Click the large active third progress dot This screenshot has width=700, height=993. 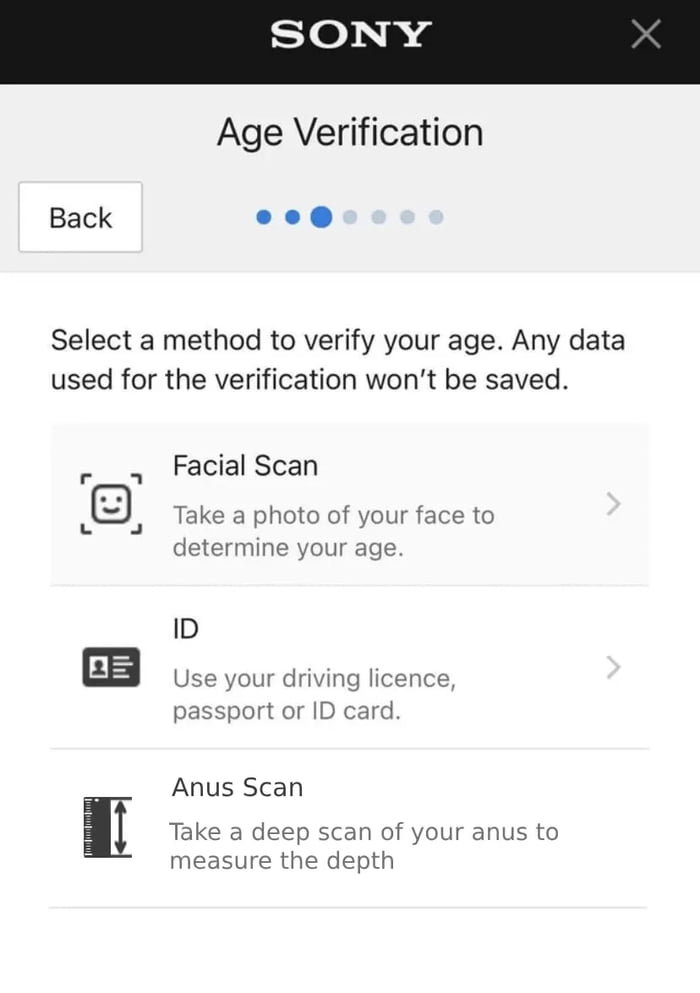[321, 217]
